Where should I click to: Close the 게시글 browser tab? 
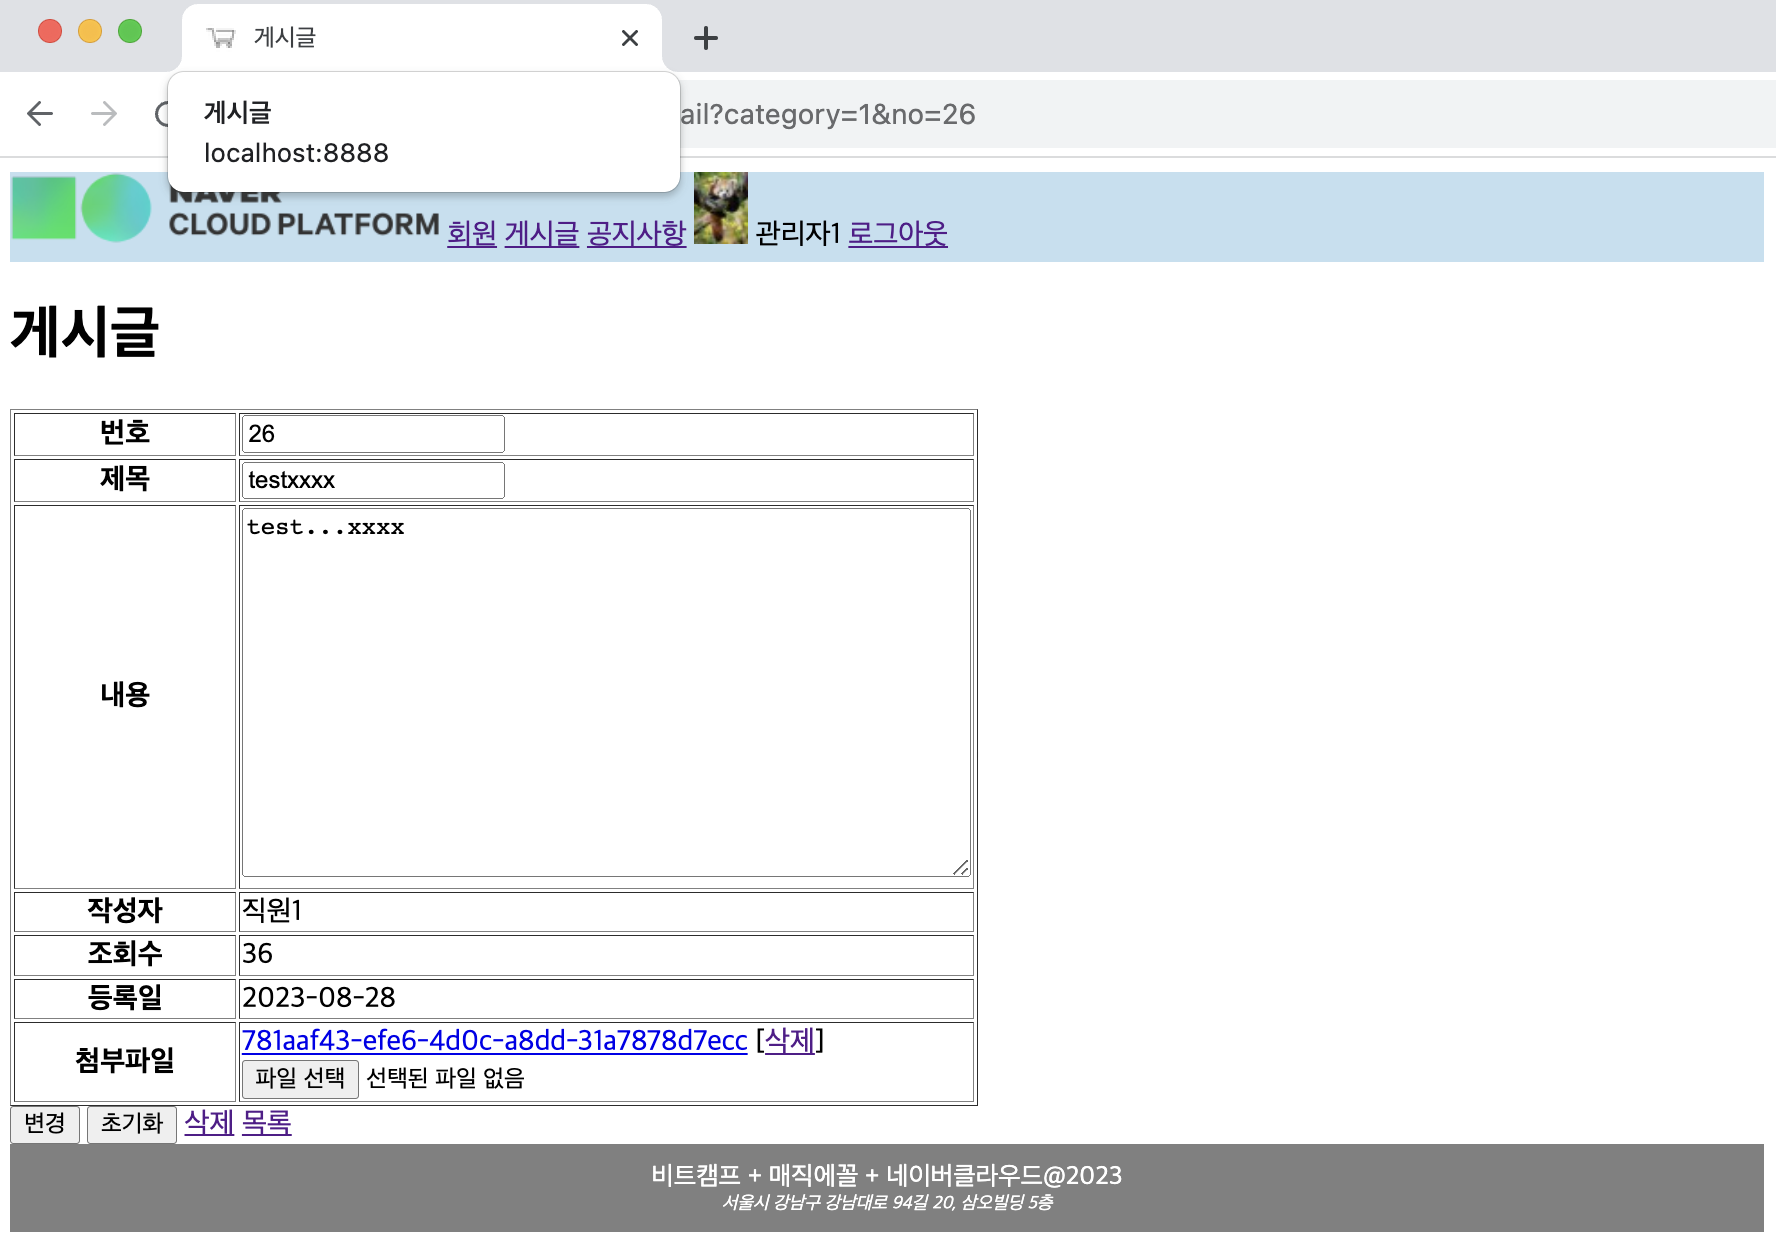click(630, 38)
